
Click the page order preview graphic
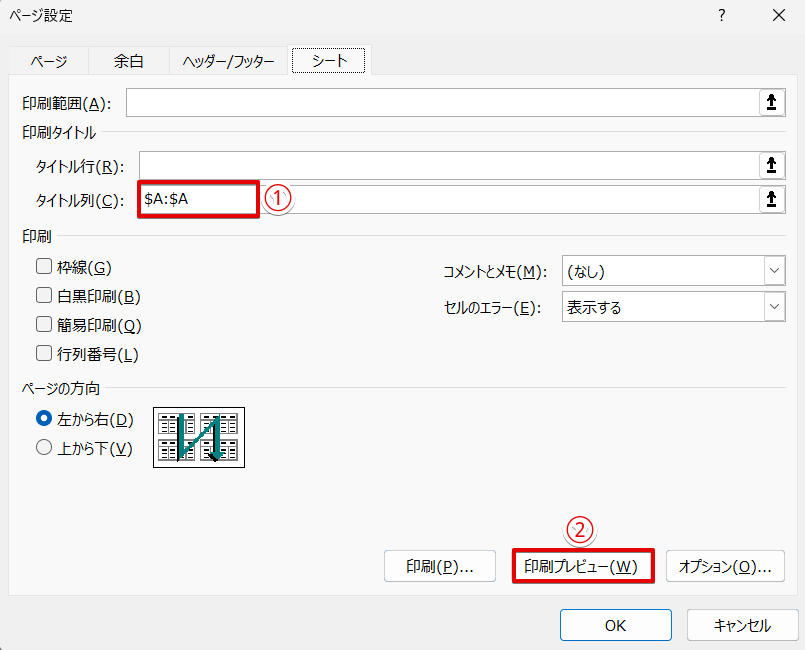198,437
